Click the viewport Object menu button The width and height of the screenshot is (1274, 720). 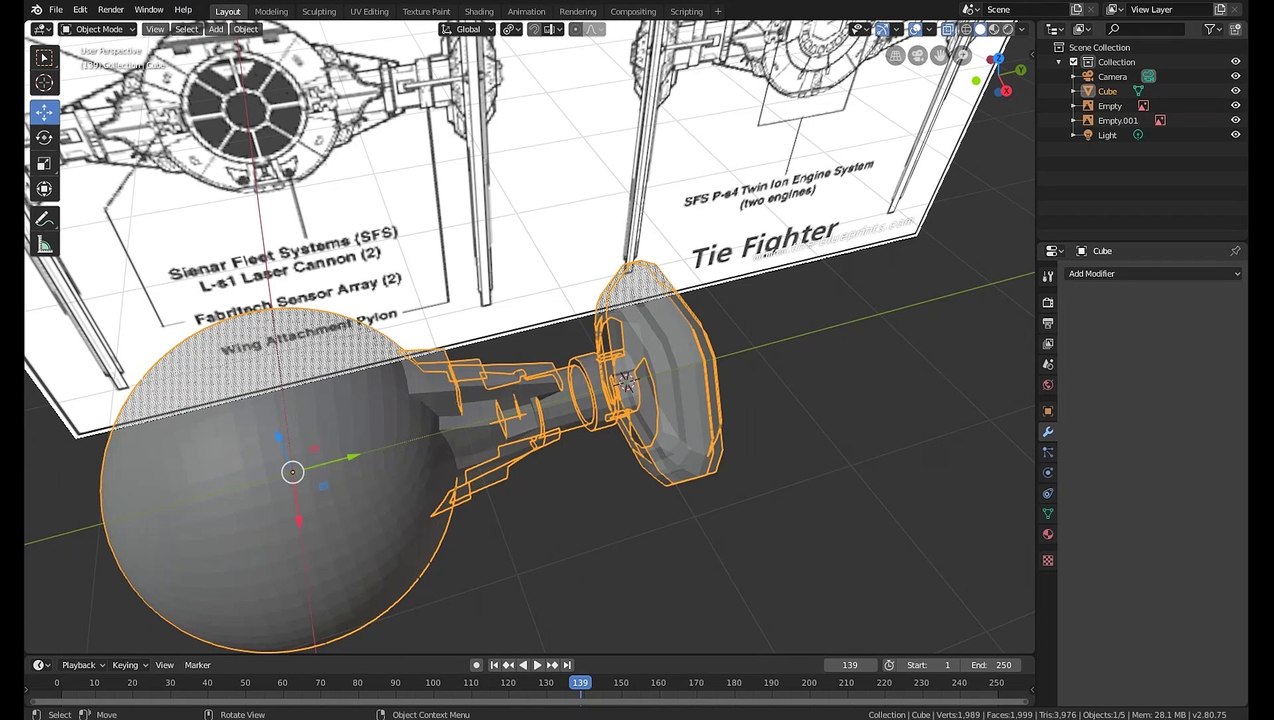[x=246, y=29]
